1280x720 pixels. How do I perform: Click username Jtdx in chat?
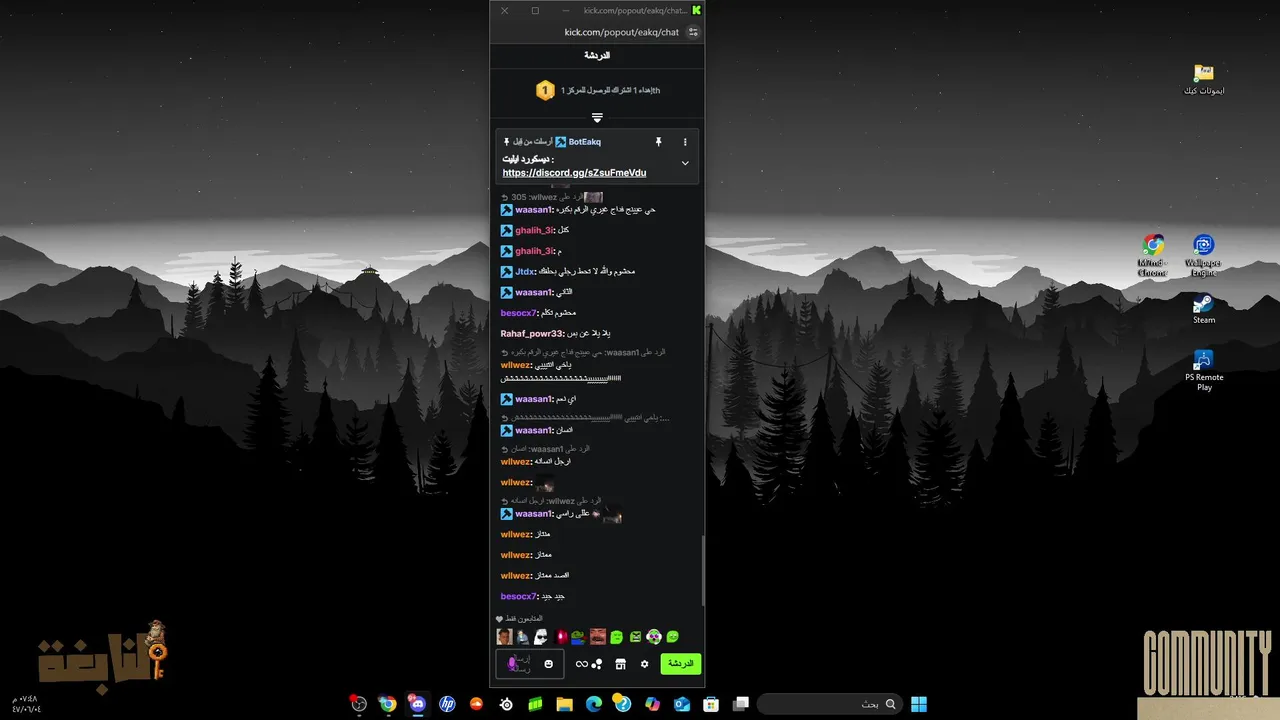[x=527, y=271]
